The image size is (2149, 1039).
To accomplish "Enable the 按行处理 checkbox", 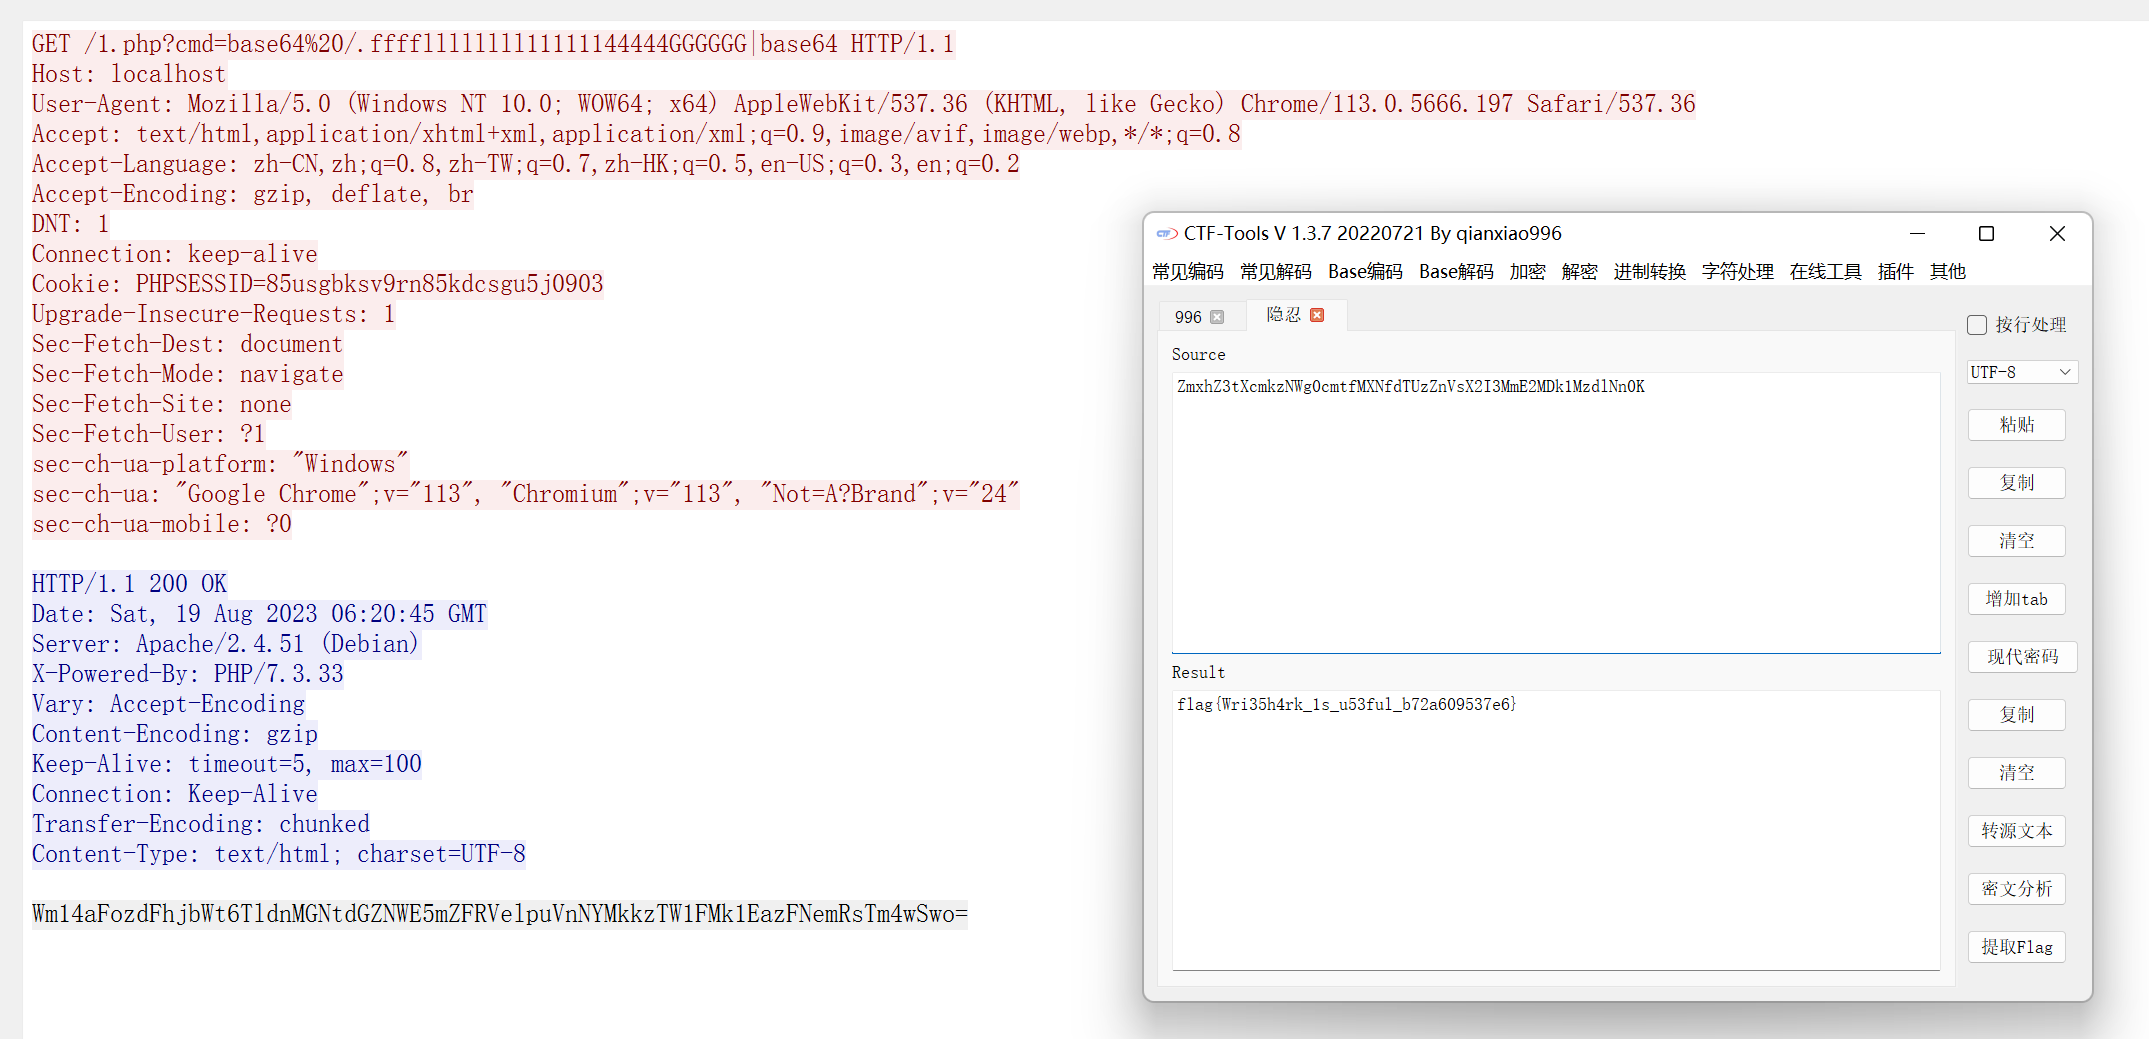I will coord(1977,325).
